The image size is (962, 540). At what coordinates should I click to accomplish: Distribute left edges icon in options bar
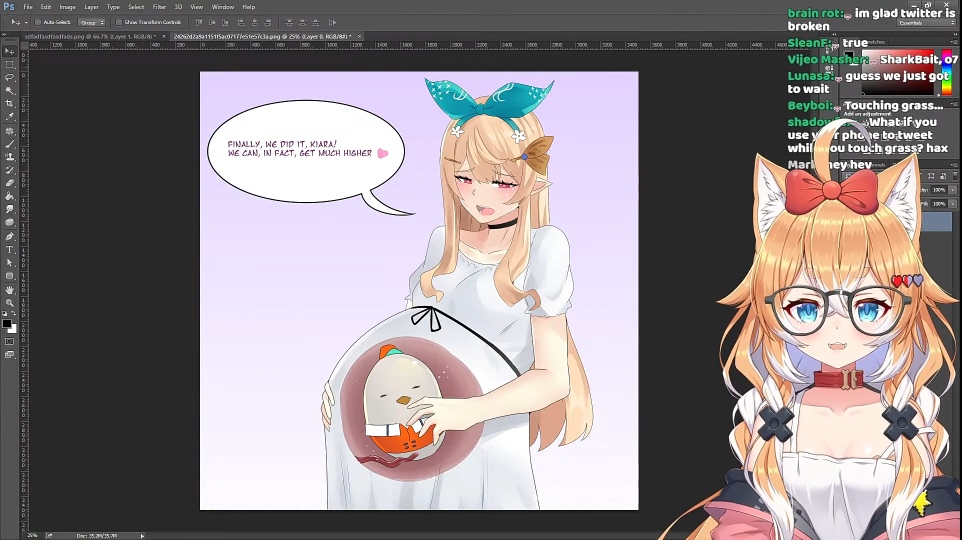(x=332, y=23)
